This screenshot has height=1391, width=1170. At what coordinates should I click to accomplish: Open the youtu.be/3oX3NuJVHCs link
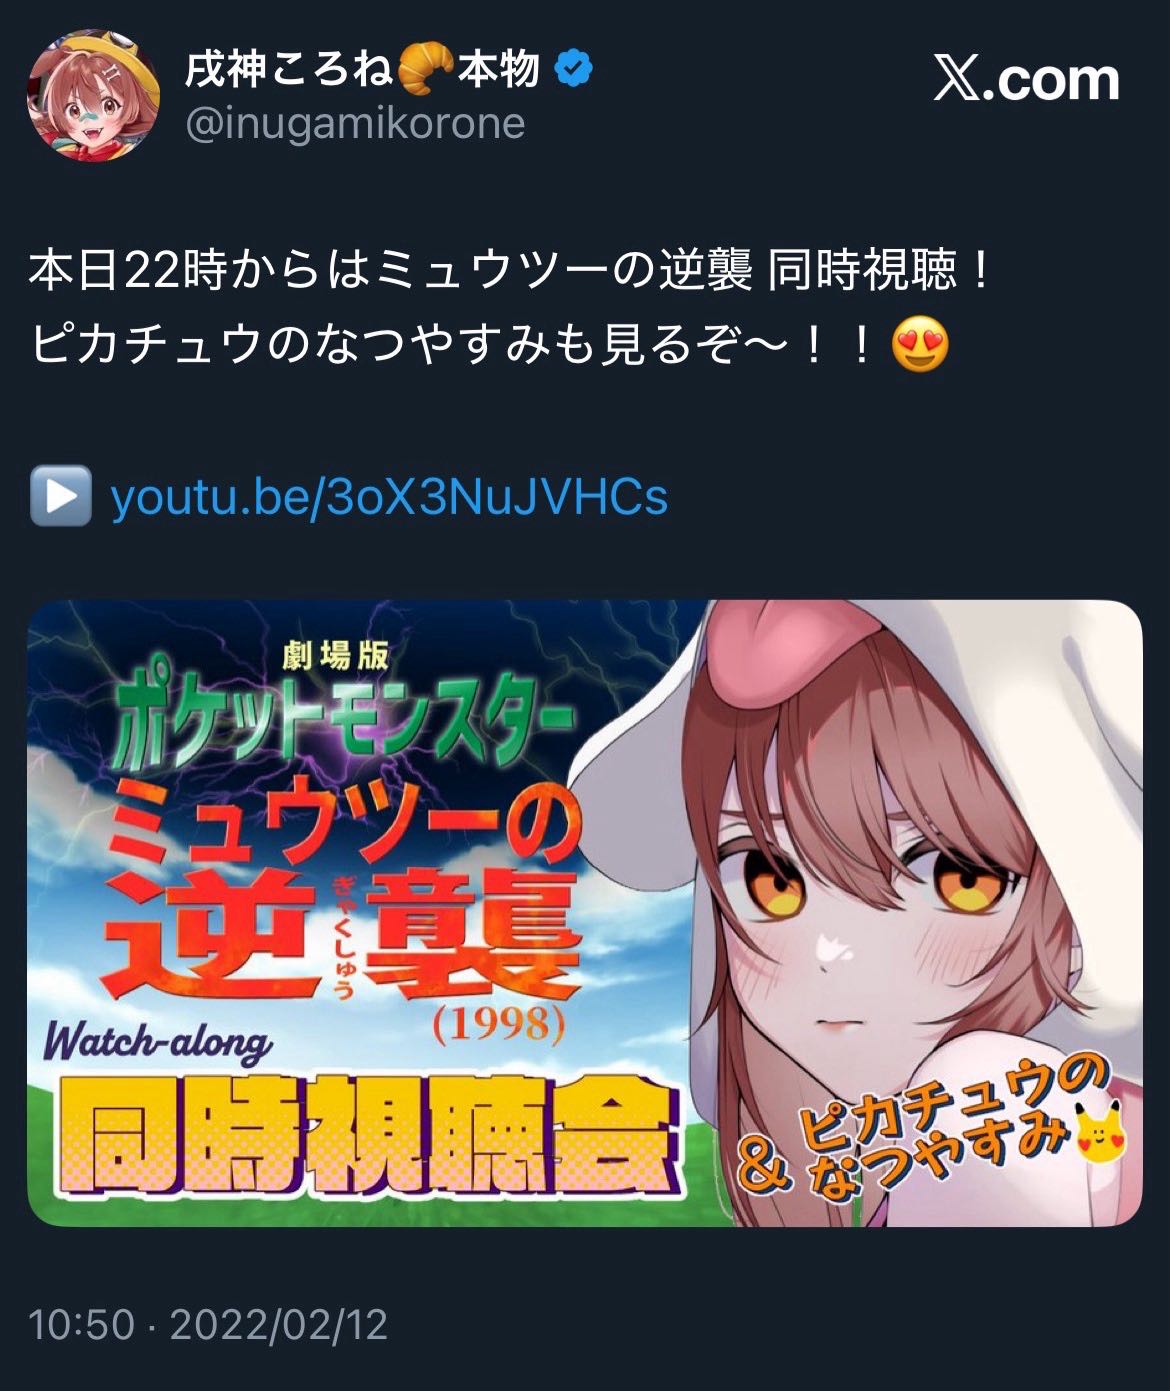click(388, 497)
